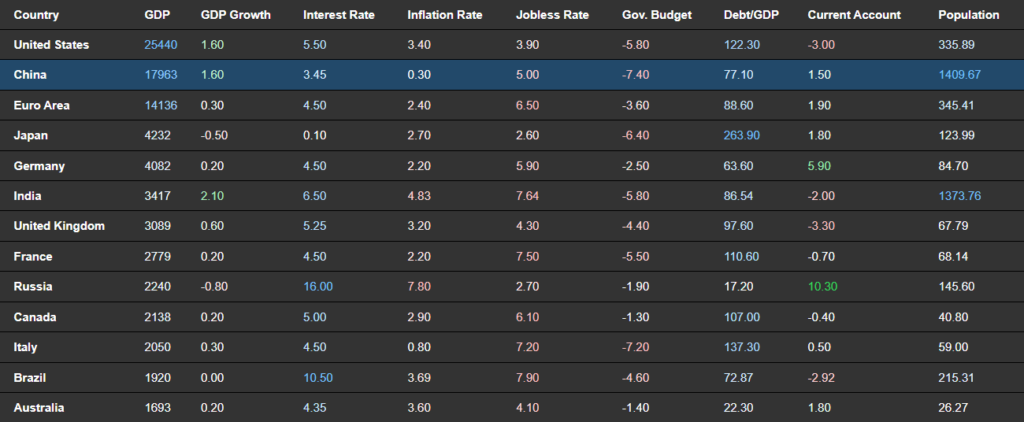Image resolution: width=1024 pixels, height=422 pixels.
Task: Sort by Gov. Budget header
Action: click(x=656, y=15)
